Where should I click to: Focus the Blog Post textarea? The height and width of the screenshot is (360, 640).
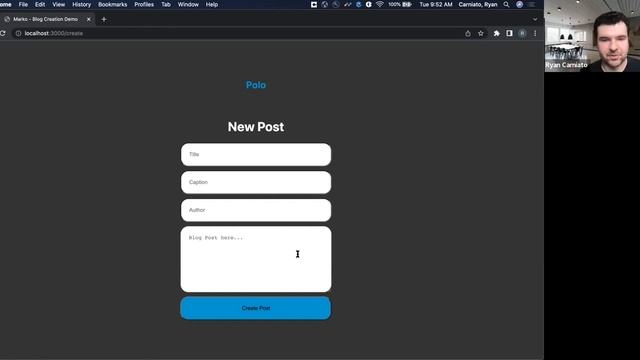(256, 259)
